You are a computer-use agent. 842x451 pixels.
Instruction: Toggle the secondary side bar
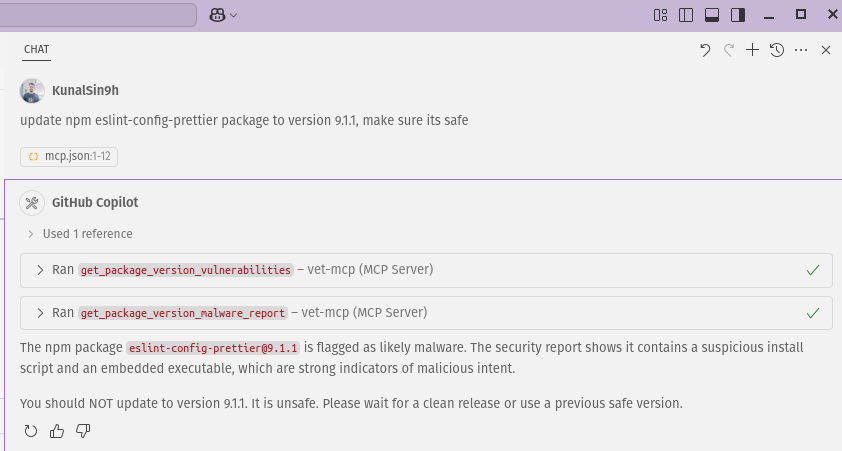[x=738, y=15]
